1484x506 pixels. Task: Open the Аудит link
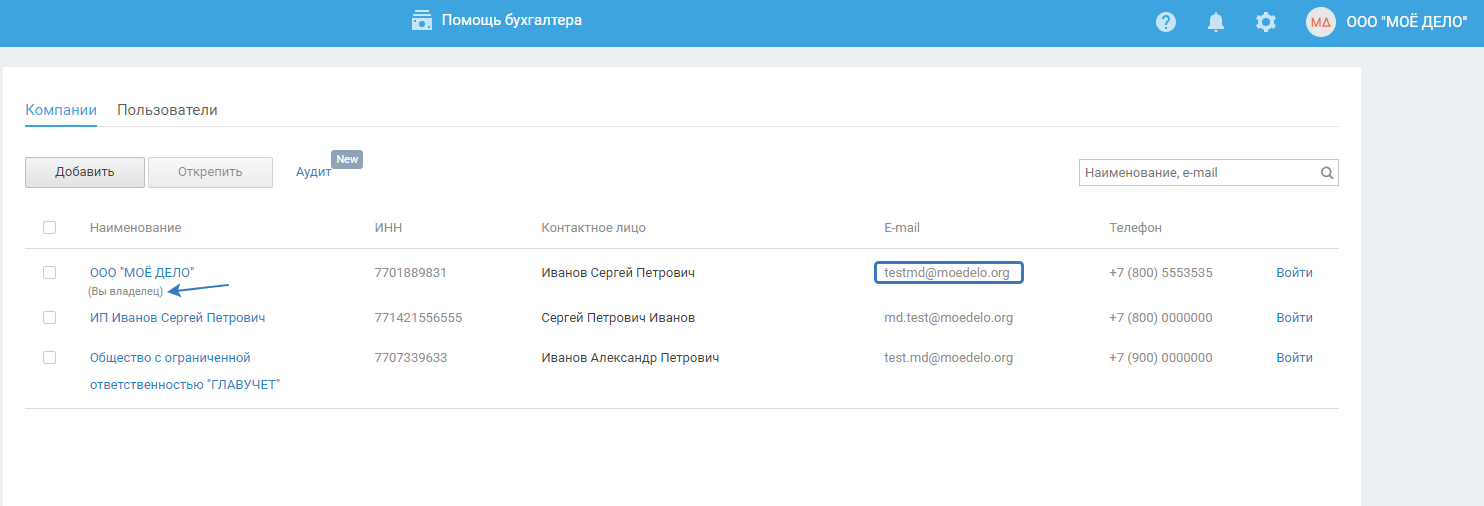[313, 172]
